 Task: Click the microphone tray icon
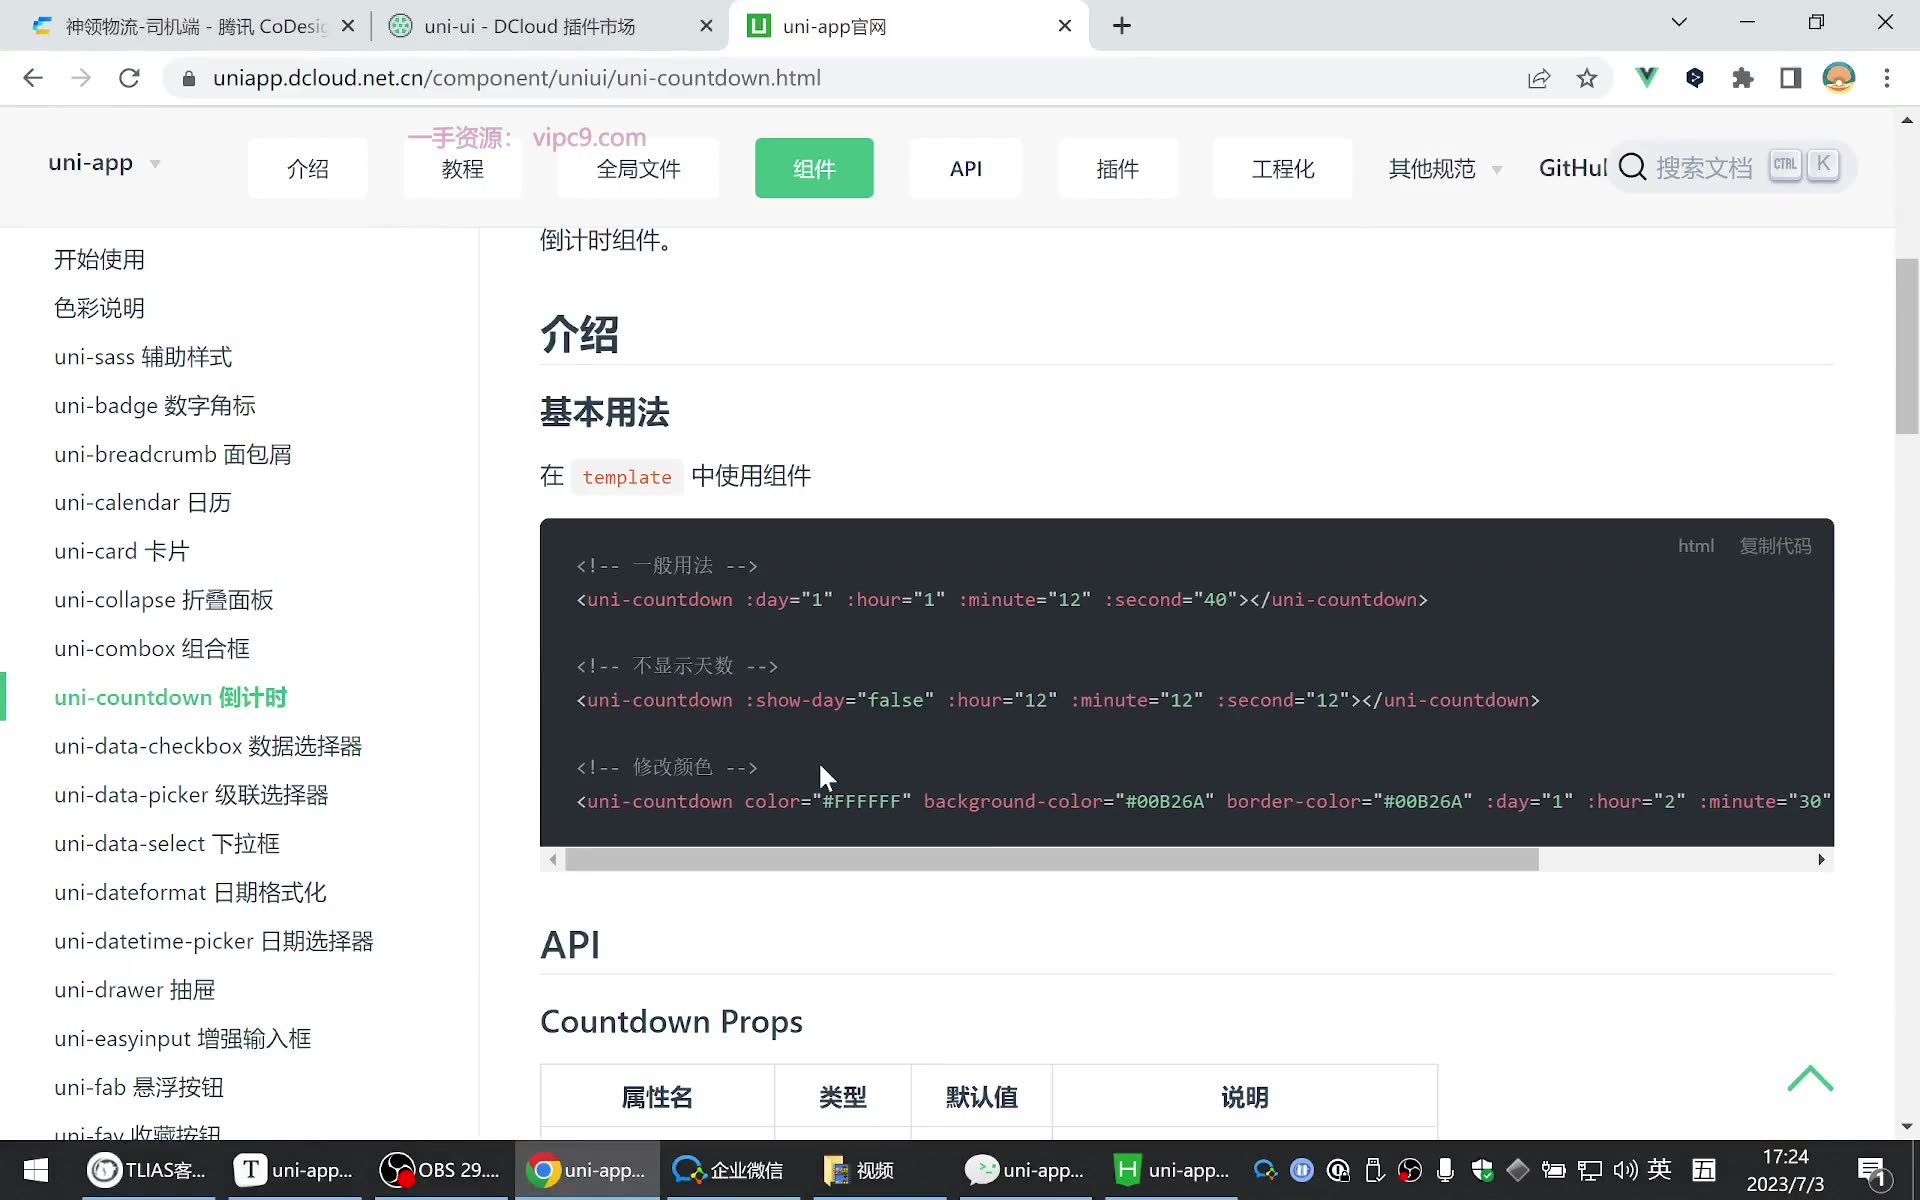[1445, 1170]
